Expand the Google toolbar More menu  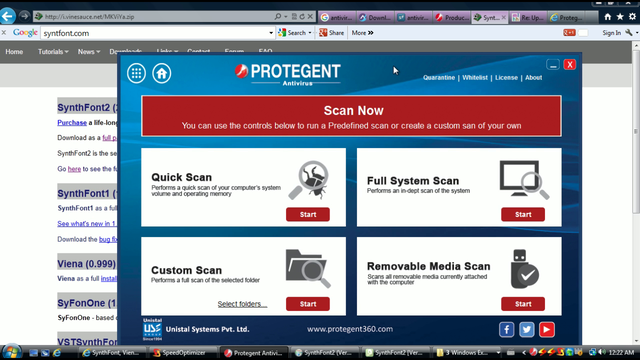362,33
